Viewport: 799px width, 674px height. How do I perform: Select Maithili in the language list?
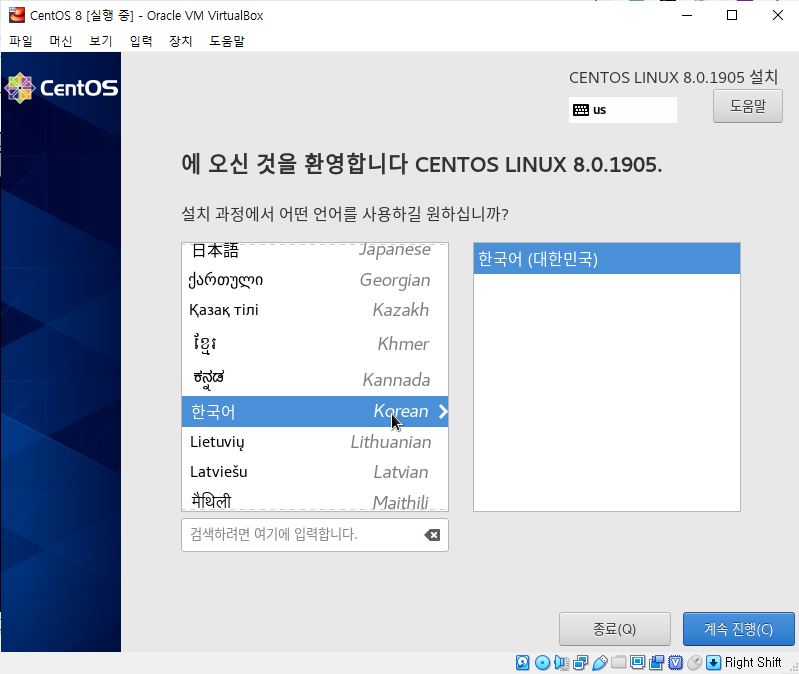(x=315, y=501)
